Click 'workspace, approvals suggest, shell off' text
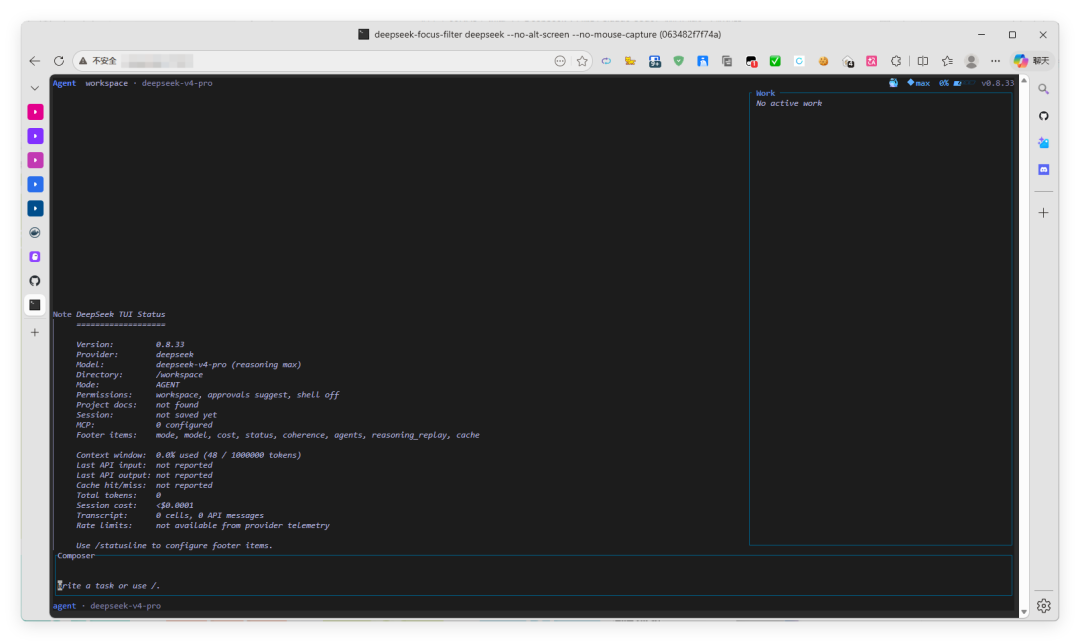This screenshot has width=1080, height=642. (x=247, y=395)
